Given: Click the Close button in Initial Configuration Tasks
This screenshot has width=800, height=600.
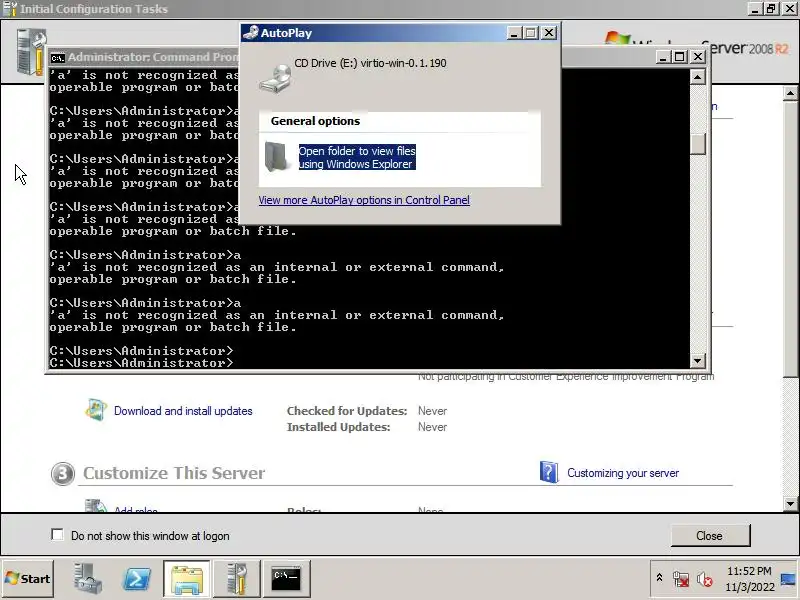Looking at the screenshot, I should pos(710,536).
